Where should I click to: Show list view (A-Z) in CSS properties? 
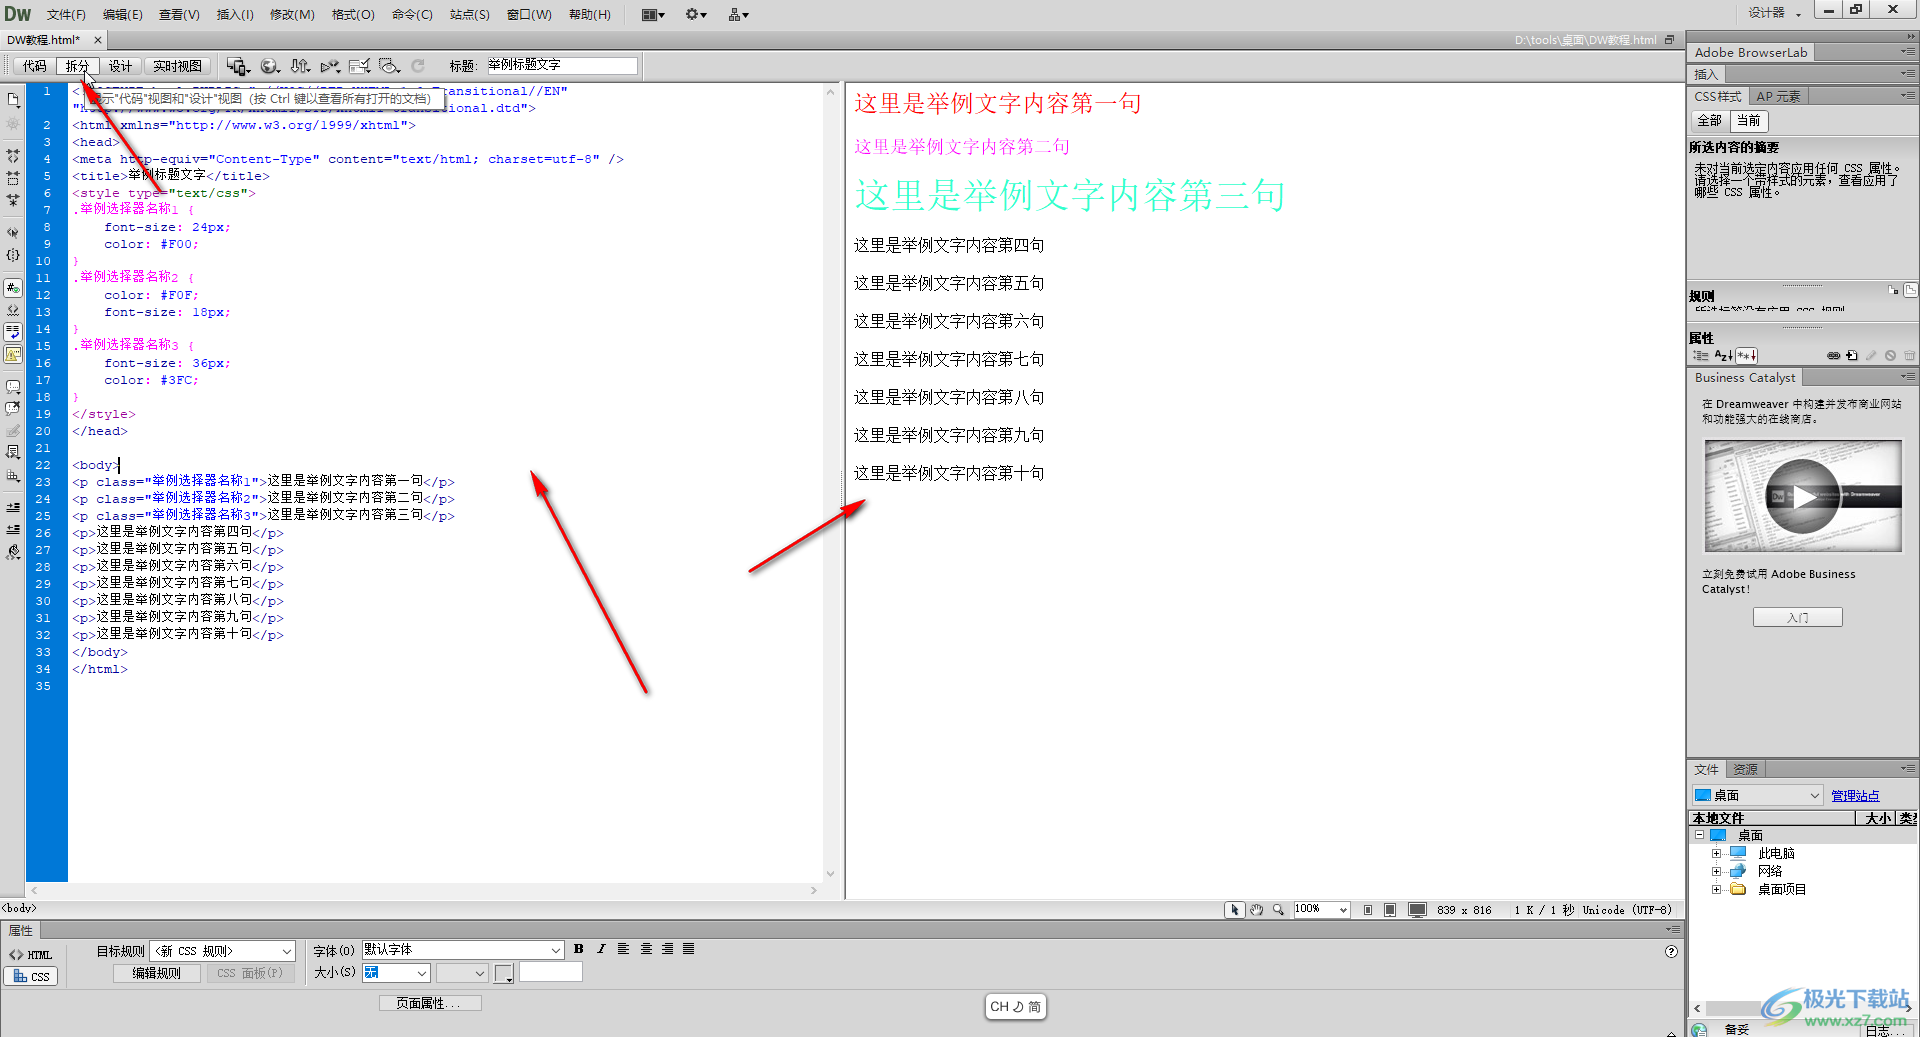click(x=1723, y=355)
